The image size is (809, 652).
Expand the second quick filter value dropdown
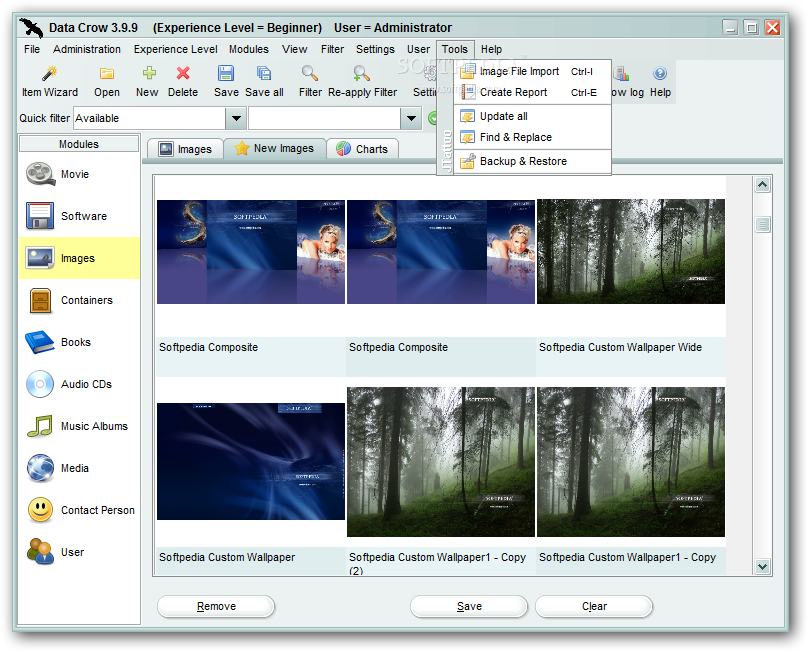click(x=411, y=118)
